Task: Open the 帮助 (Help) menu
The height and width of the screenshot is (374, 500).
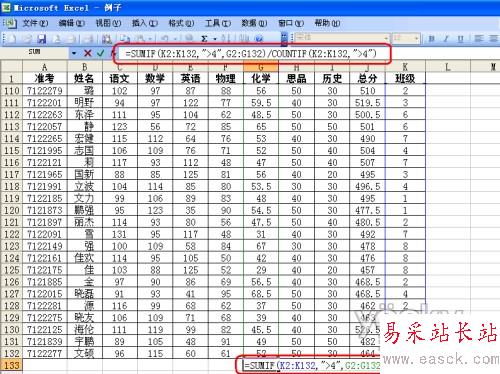Action: point(327,23)
